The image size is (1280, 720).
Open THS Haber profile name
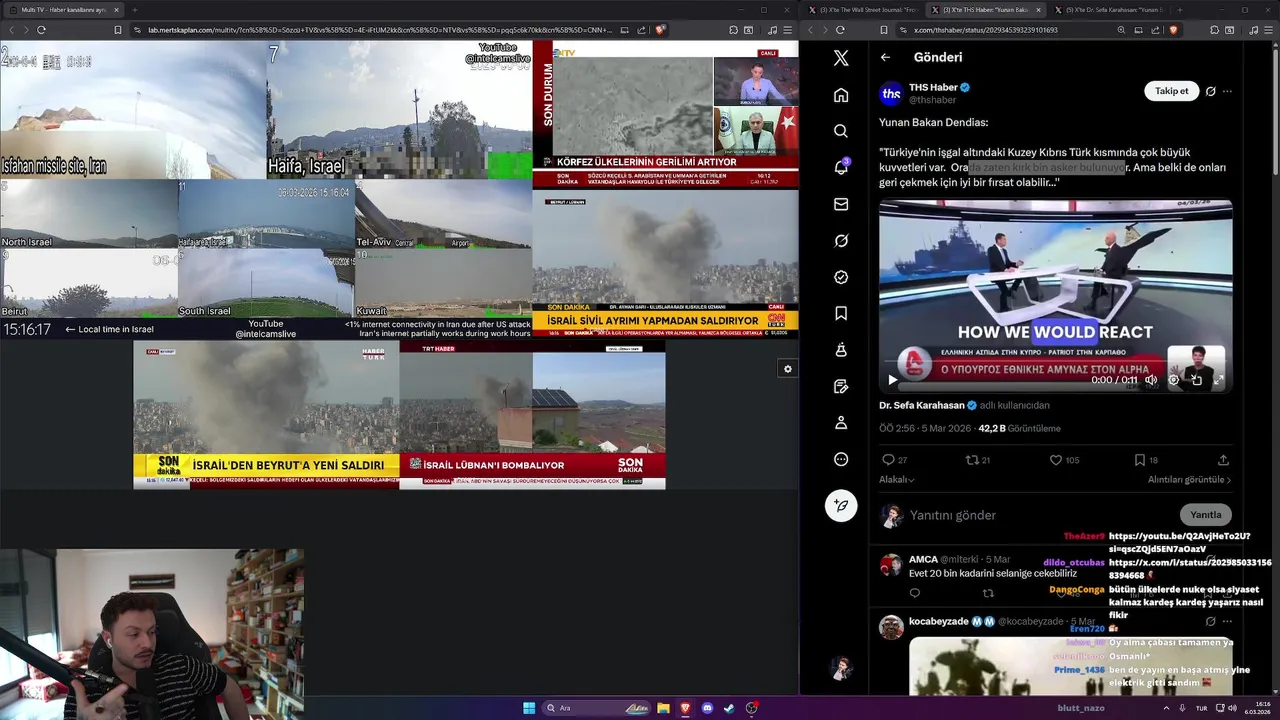point(933,87)
